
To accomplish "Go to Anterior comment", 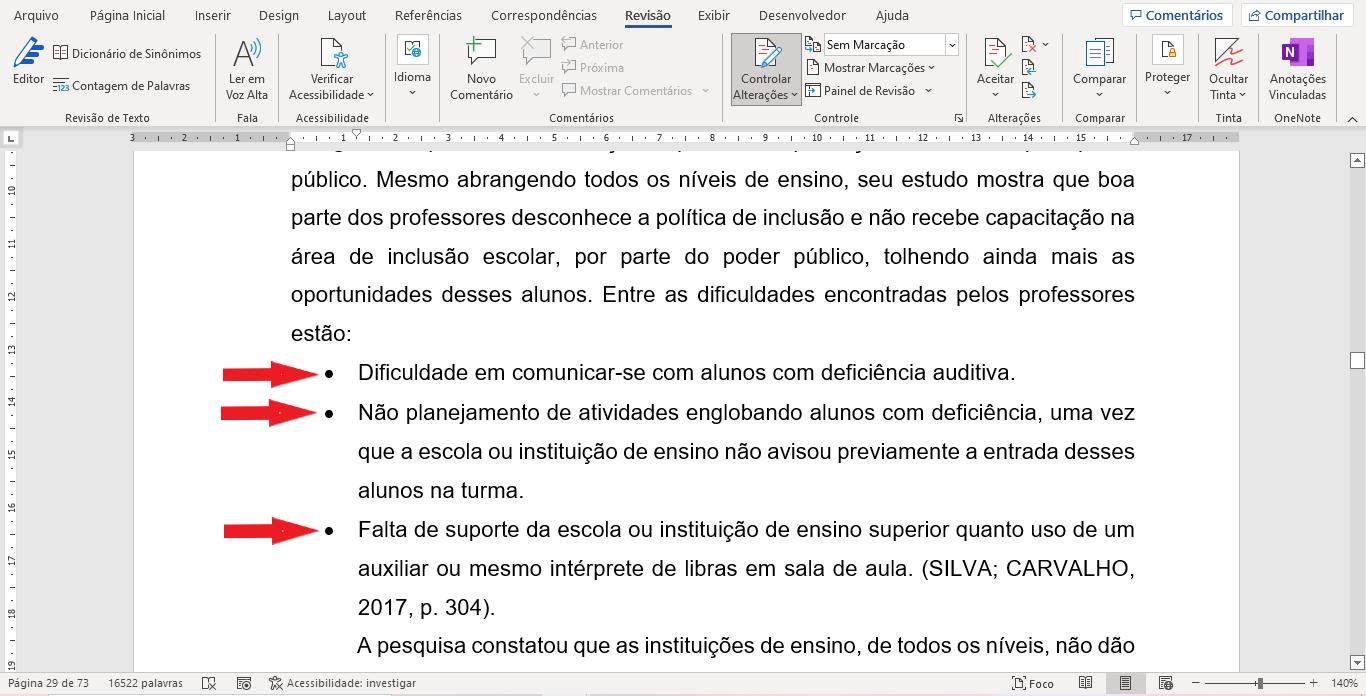I will coord(592,45).
